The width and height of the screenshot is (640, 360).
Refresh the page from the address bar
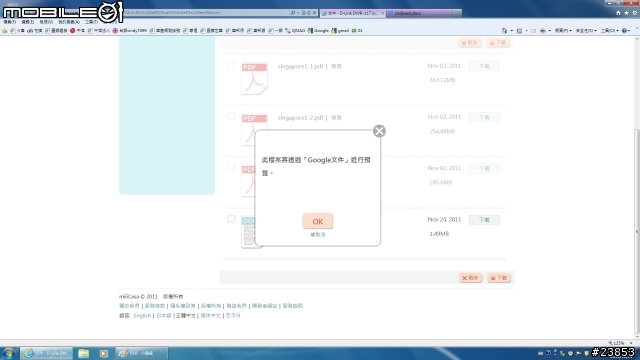[309, 13]
